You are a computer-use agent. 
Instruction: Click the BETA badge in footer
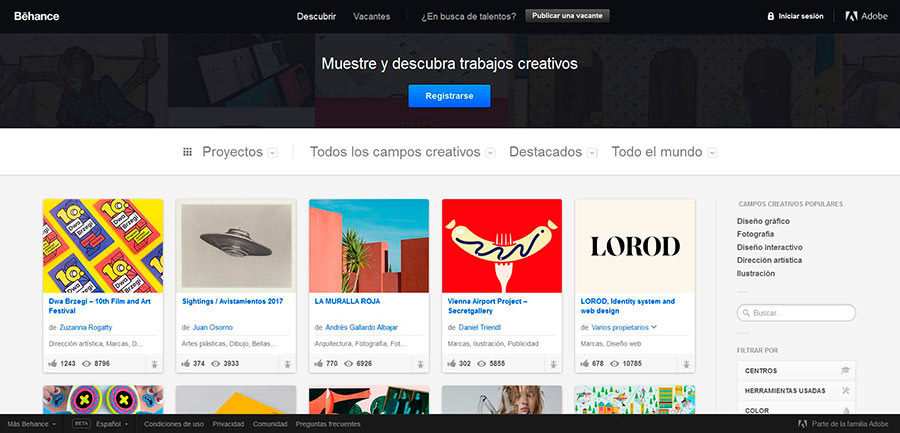(x=81, y=423)
